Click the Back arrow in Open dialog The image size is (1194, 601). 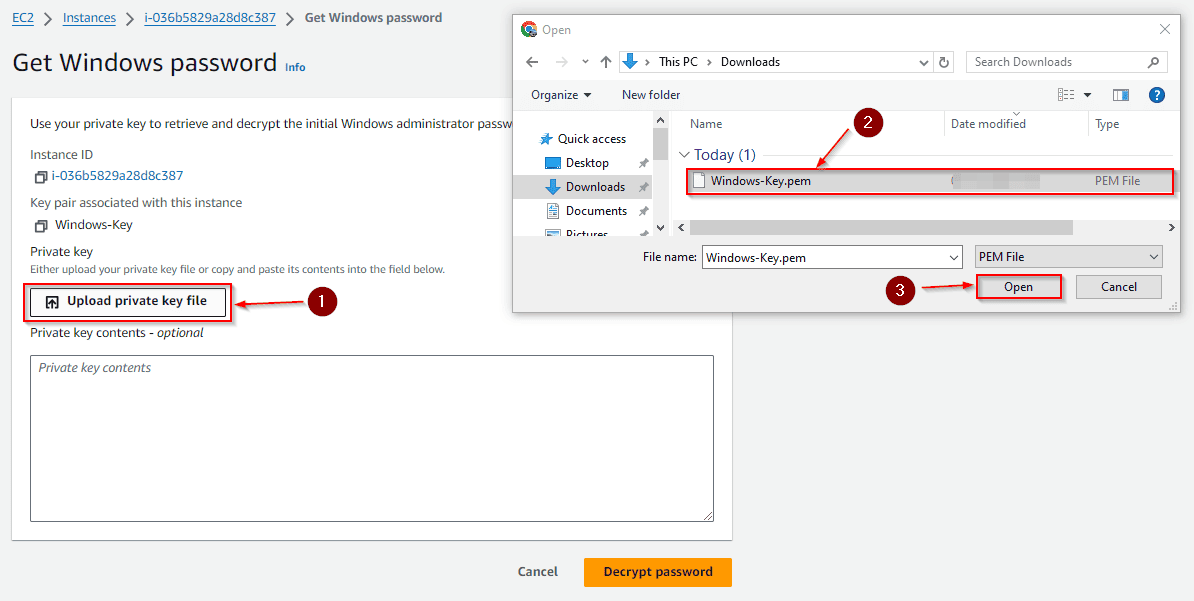coord(533,62)
